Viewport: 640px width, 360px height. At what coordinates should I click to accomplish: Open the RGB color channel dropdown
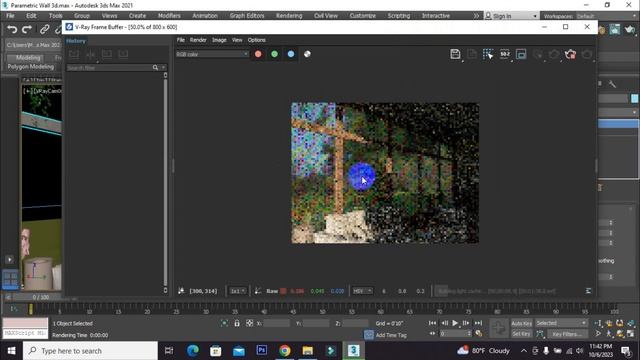(212, 54)
